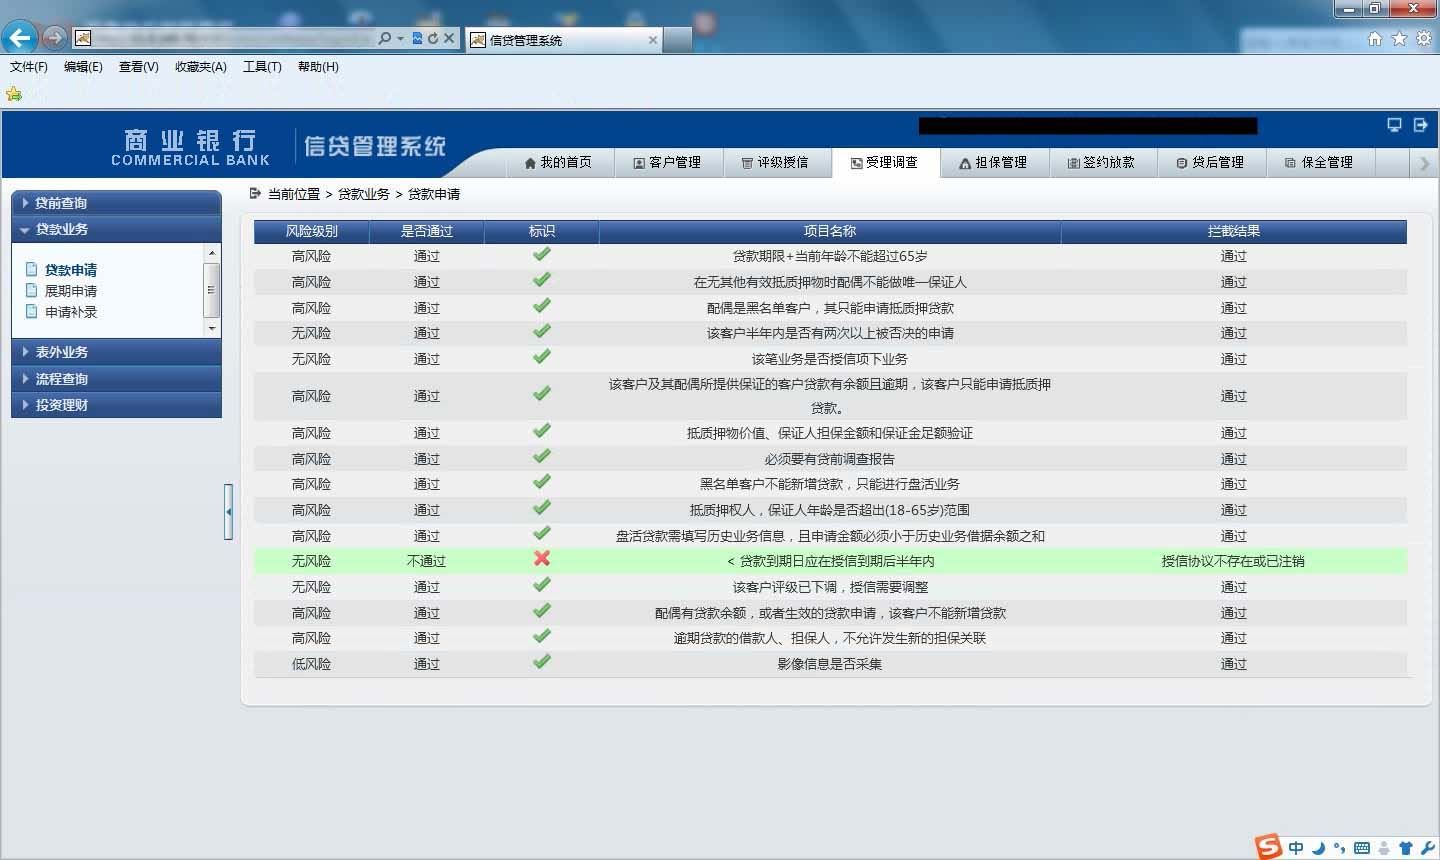Screen dimensions: 1440x860
Task: Open the 工具(T) menu
Action: [x=262, y=67]
